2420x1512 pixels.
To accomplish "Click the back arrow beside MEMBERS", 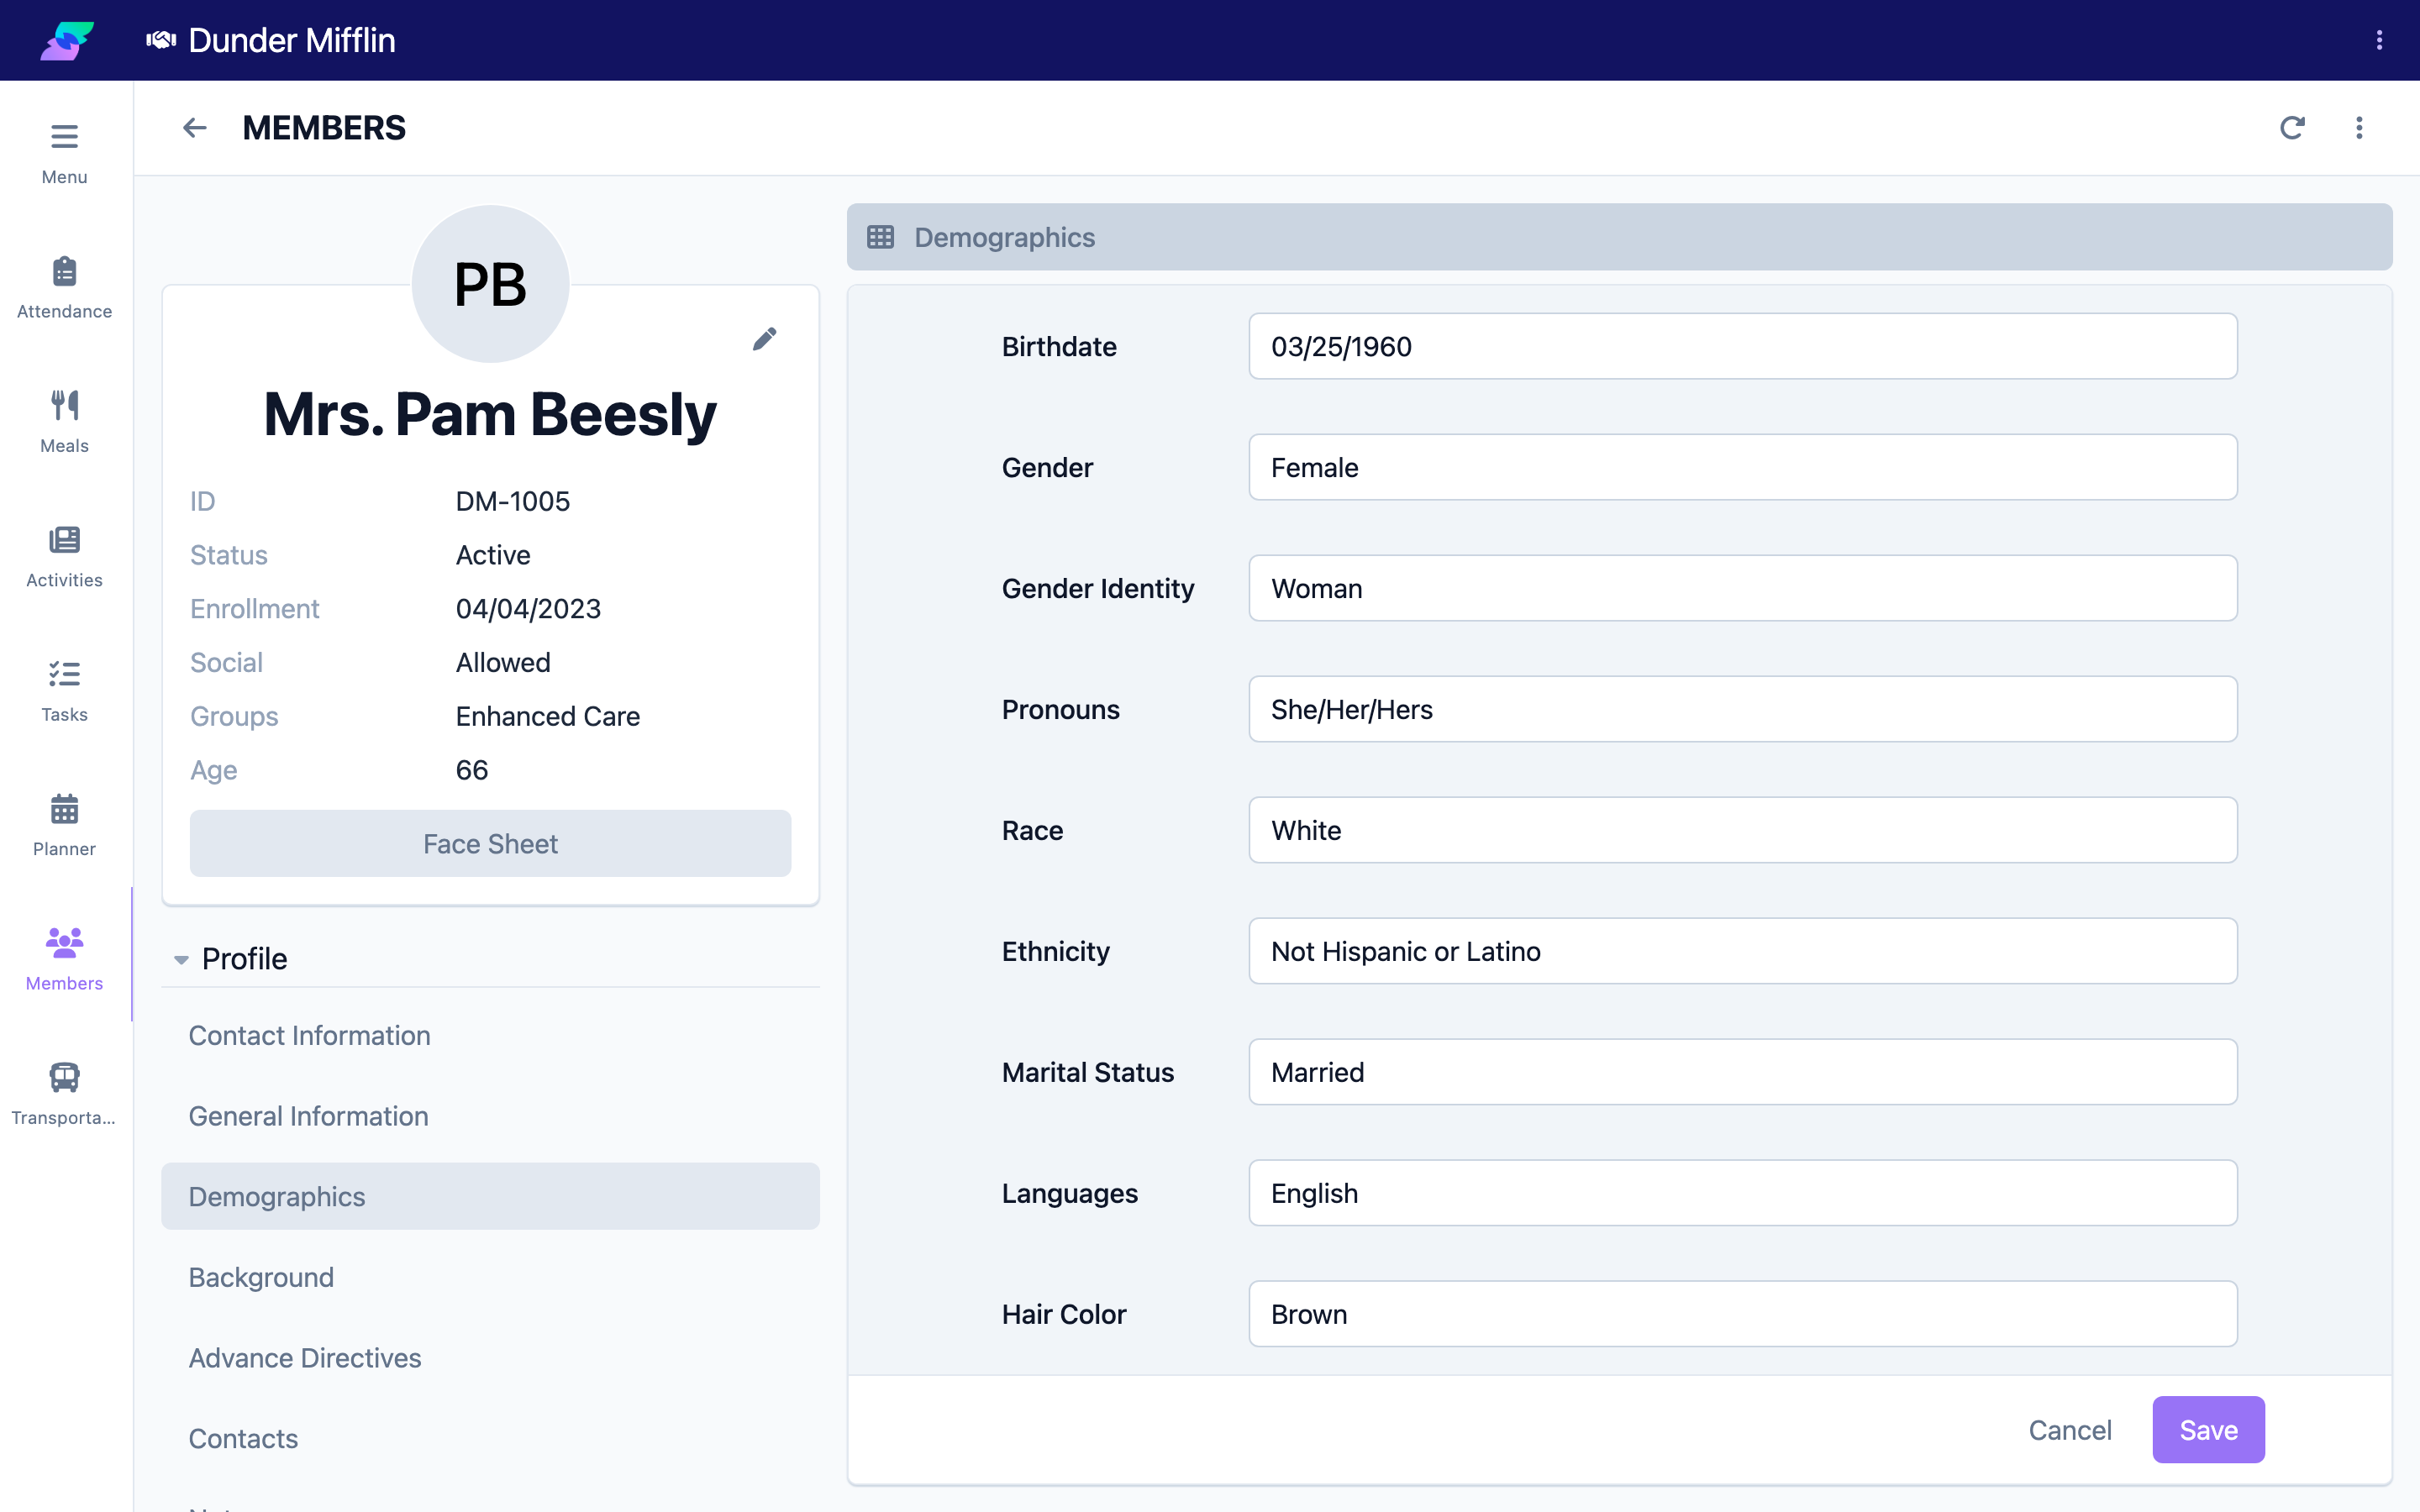I will point(195,128).
